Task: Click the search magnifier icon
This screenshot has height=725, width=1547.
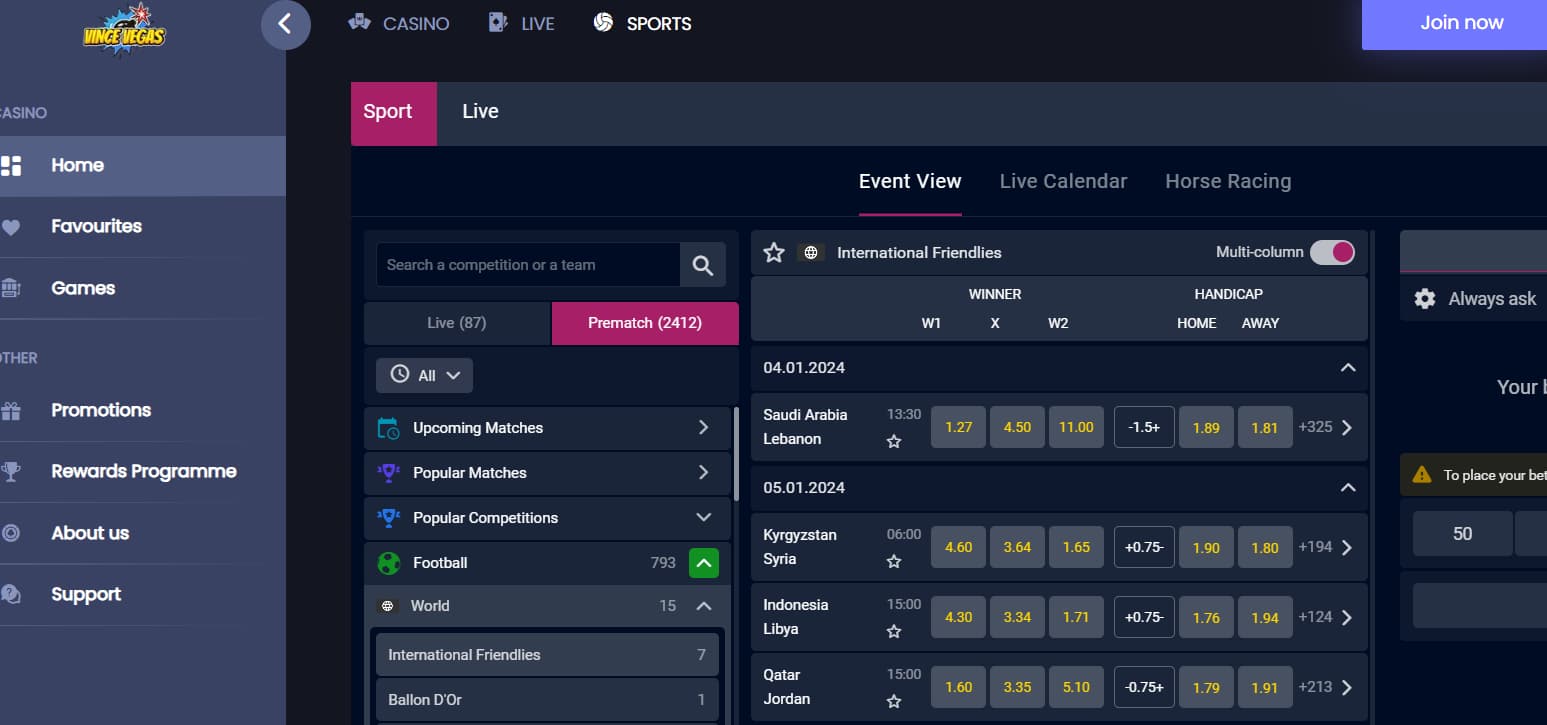Action: [702, 265]
